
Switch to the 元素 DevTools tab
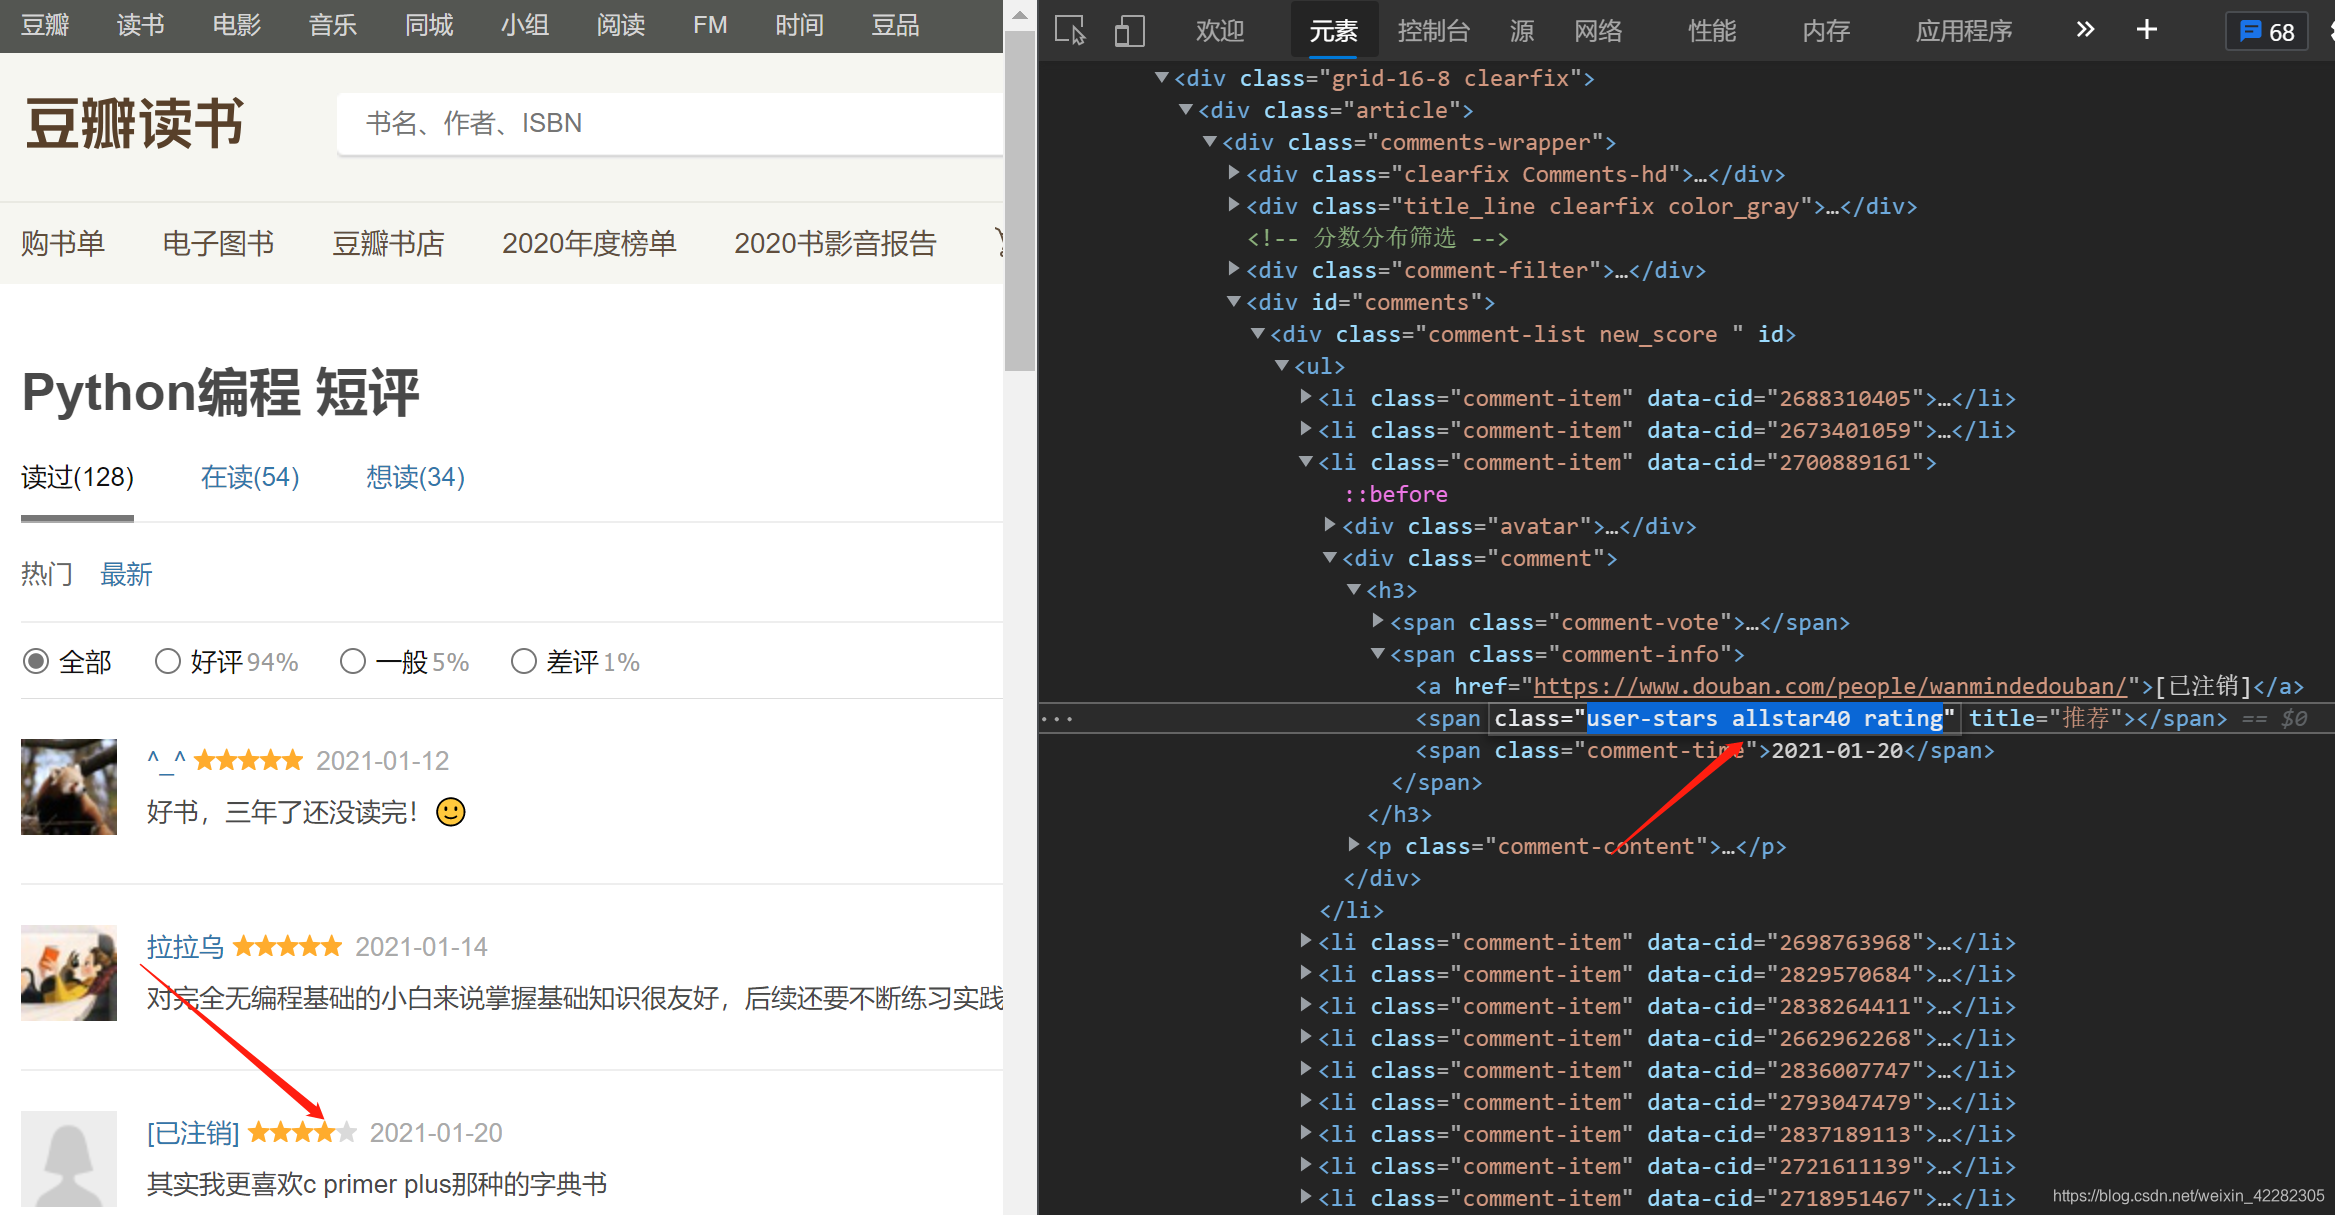[1334, 31]
